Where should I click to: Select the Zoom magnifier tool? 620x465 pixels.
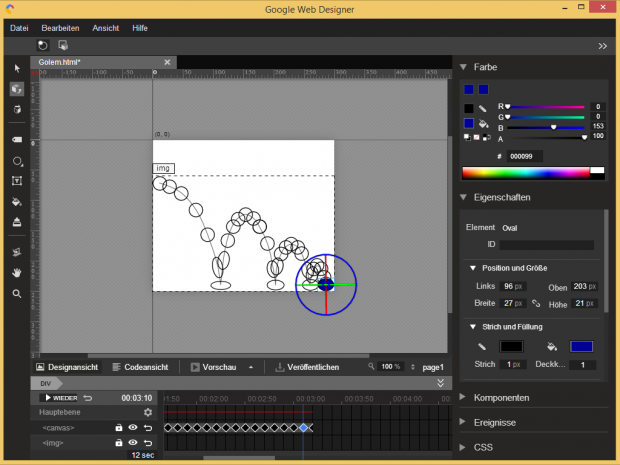[16, 294]
